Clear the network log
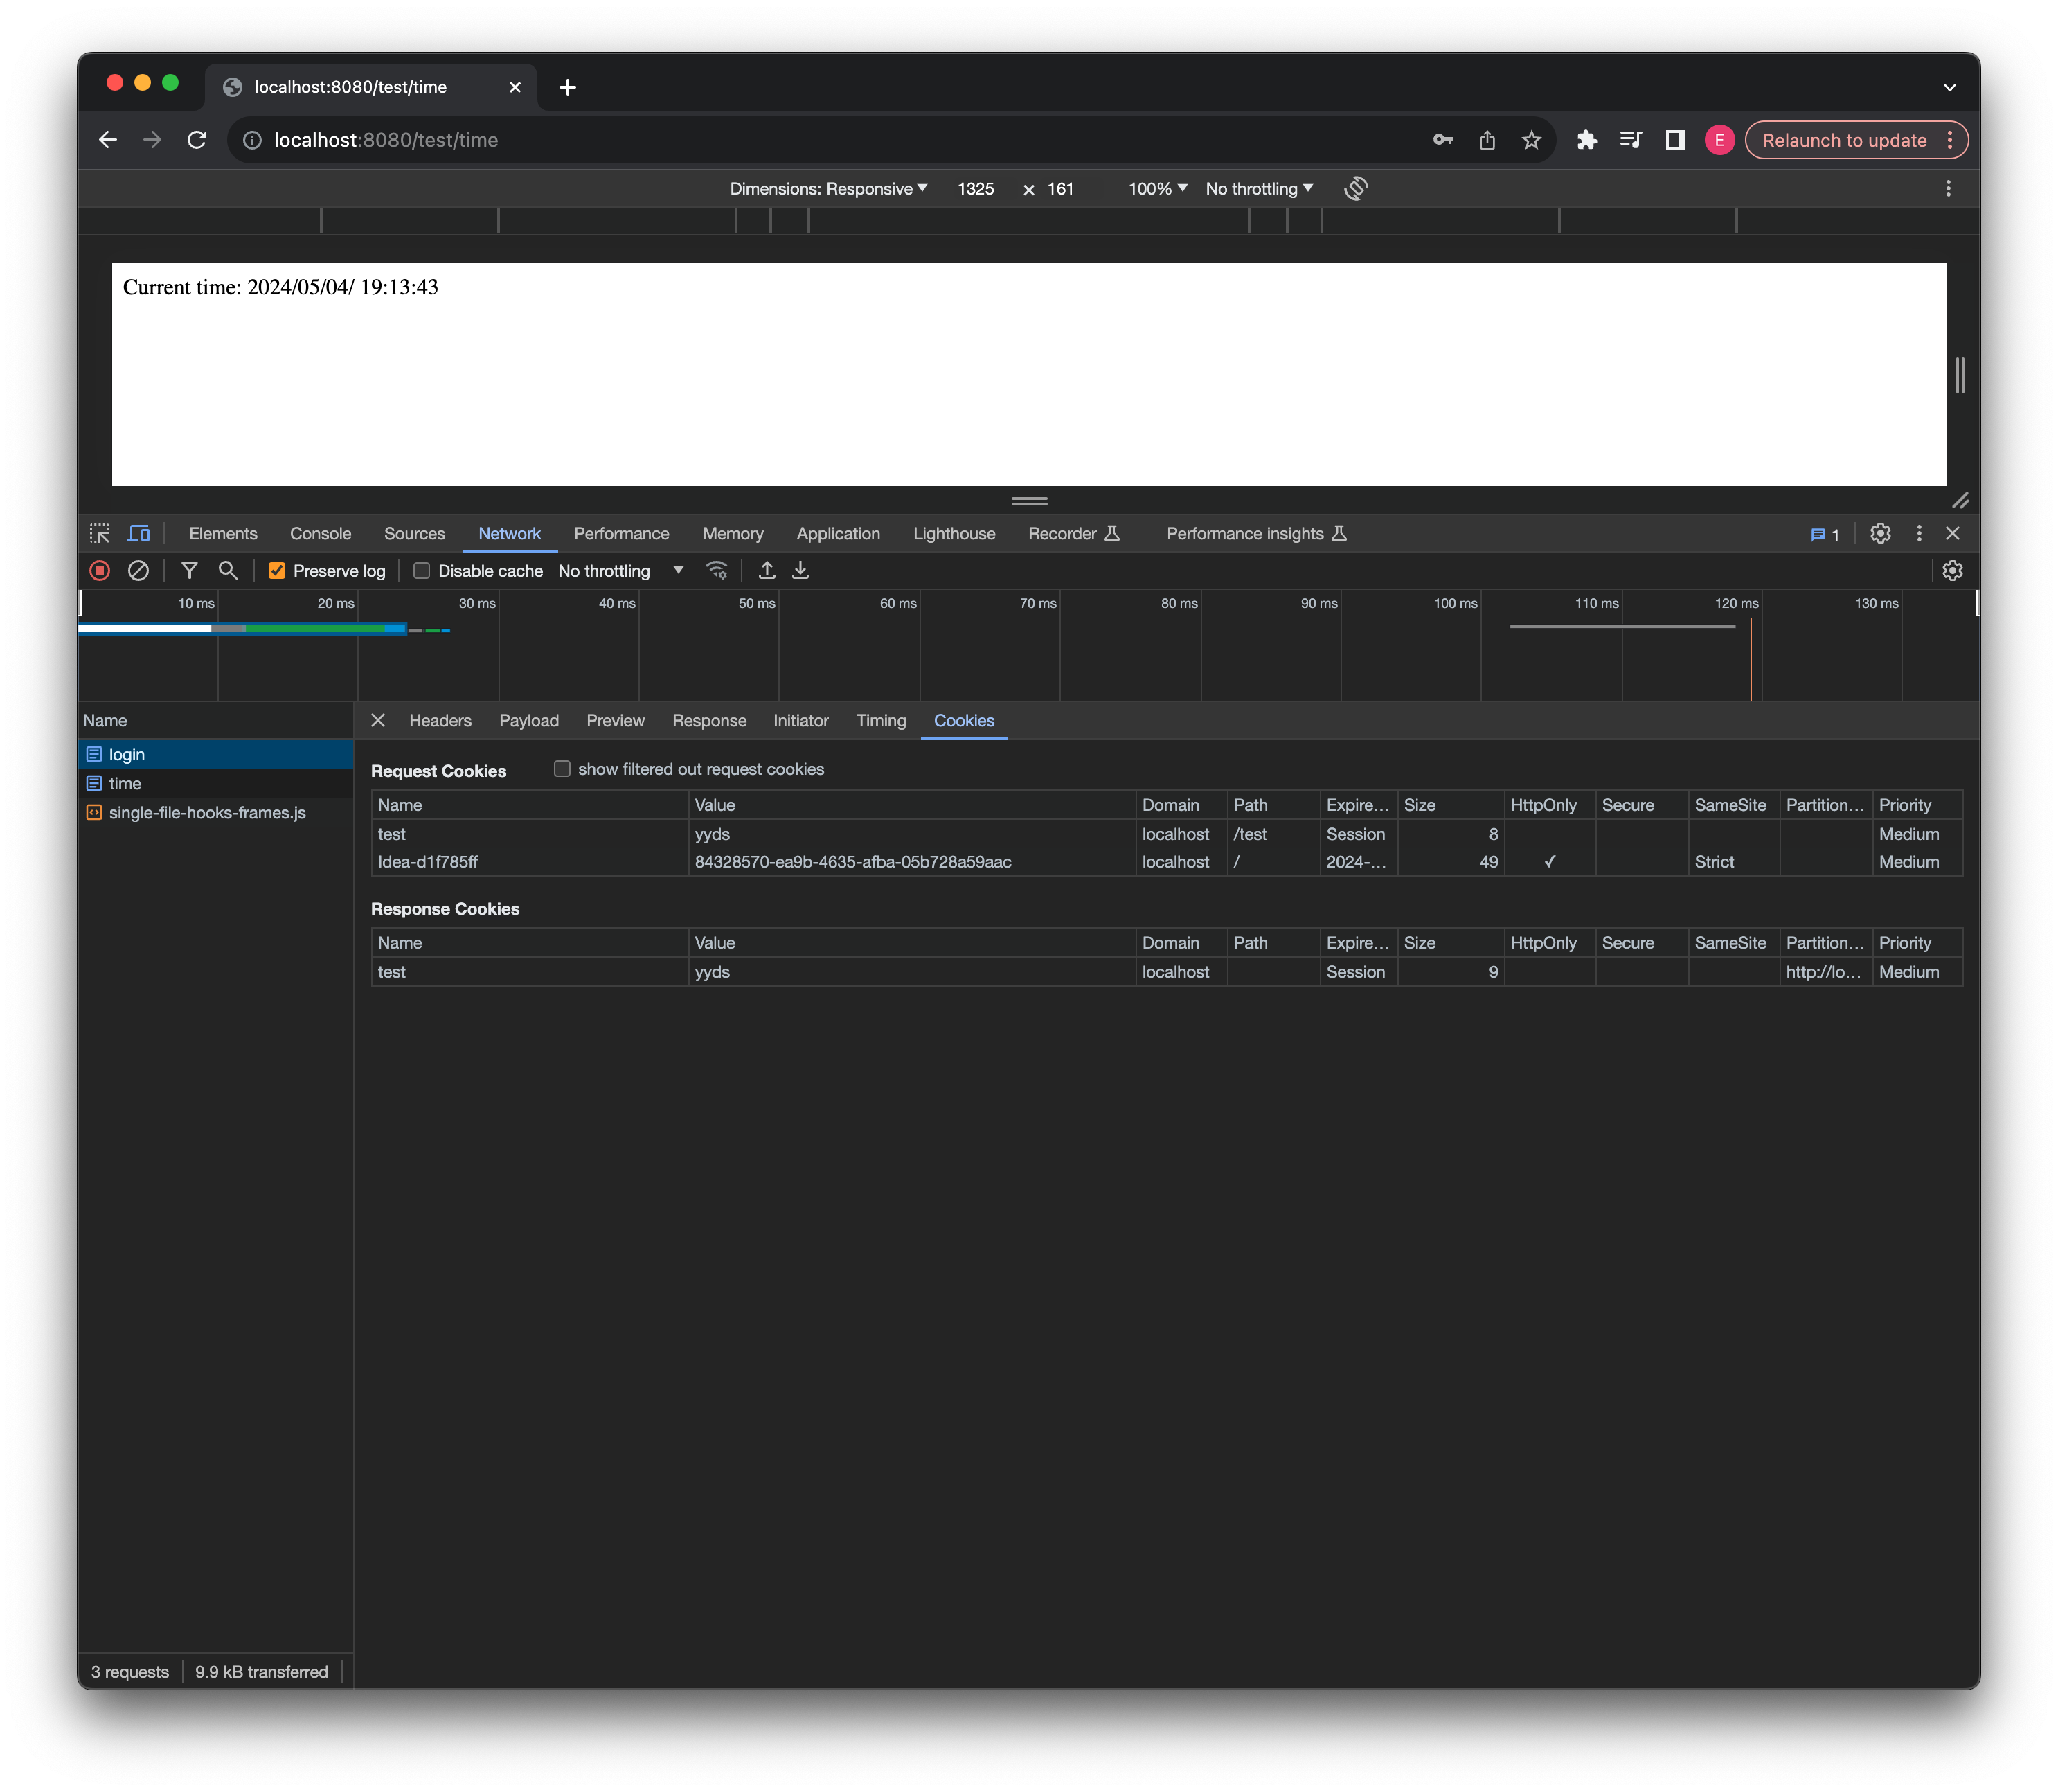The image size is (2058, 1792). [138, 570]
